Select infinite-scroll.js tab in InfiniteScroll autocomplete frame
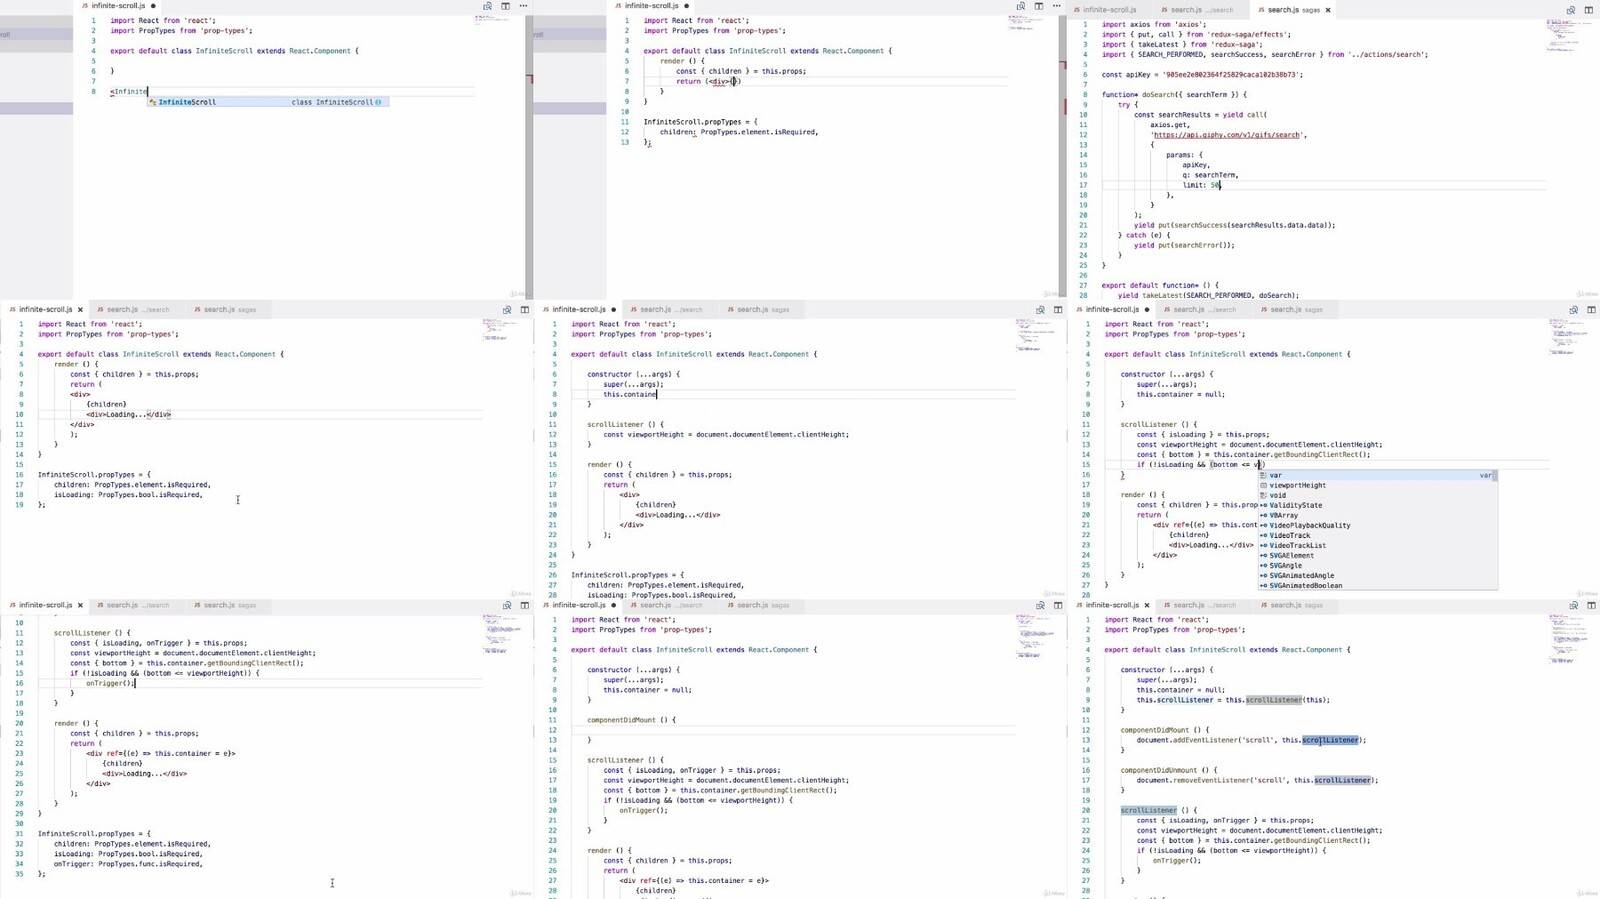The height and width of the screenshot is (899, 1600). pos(118,6)
